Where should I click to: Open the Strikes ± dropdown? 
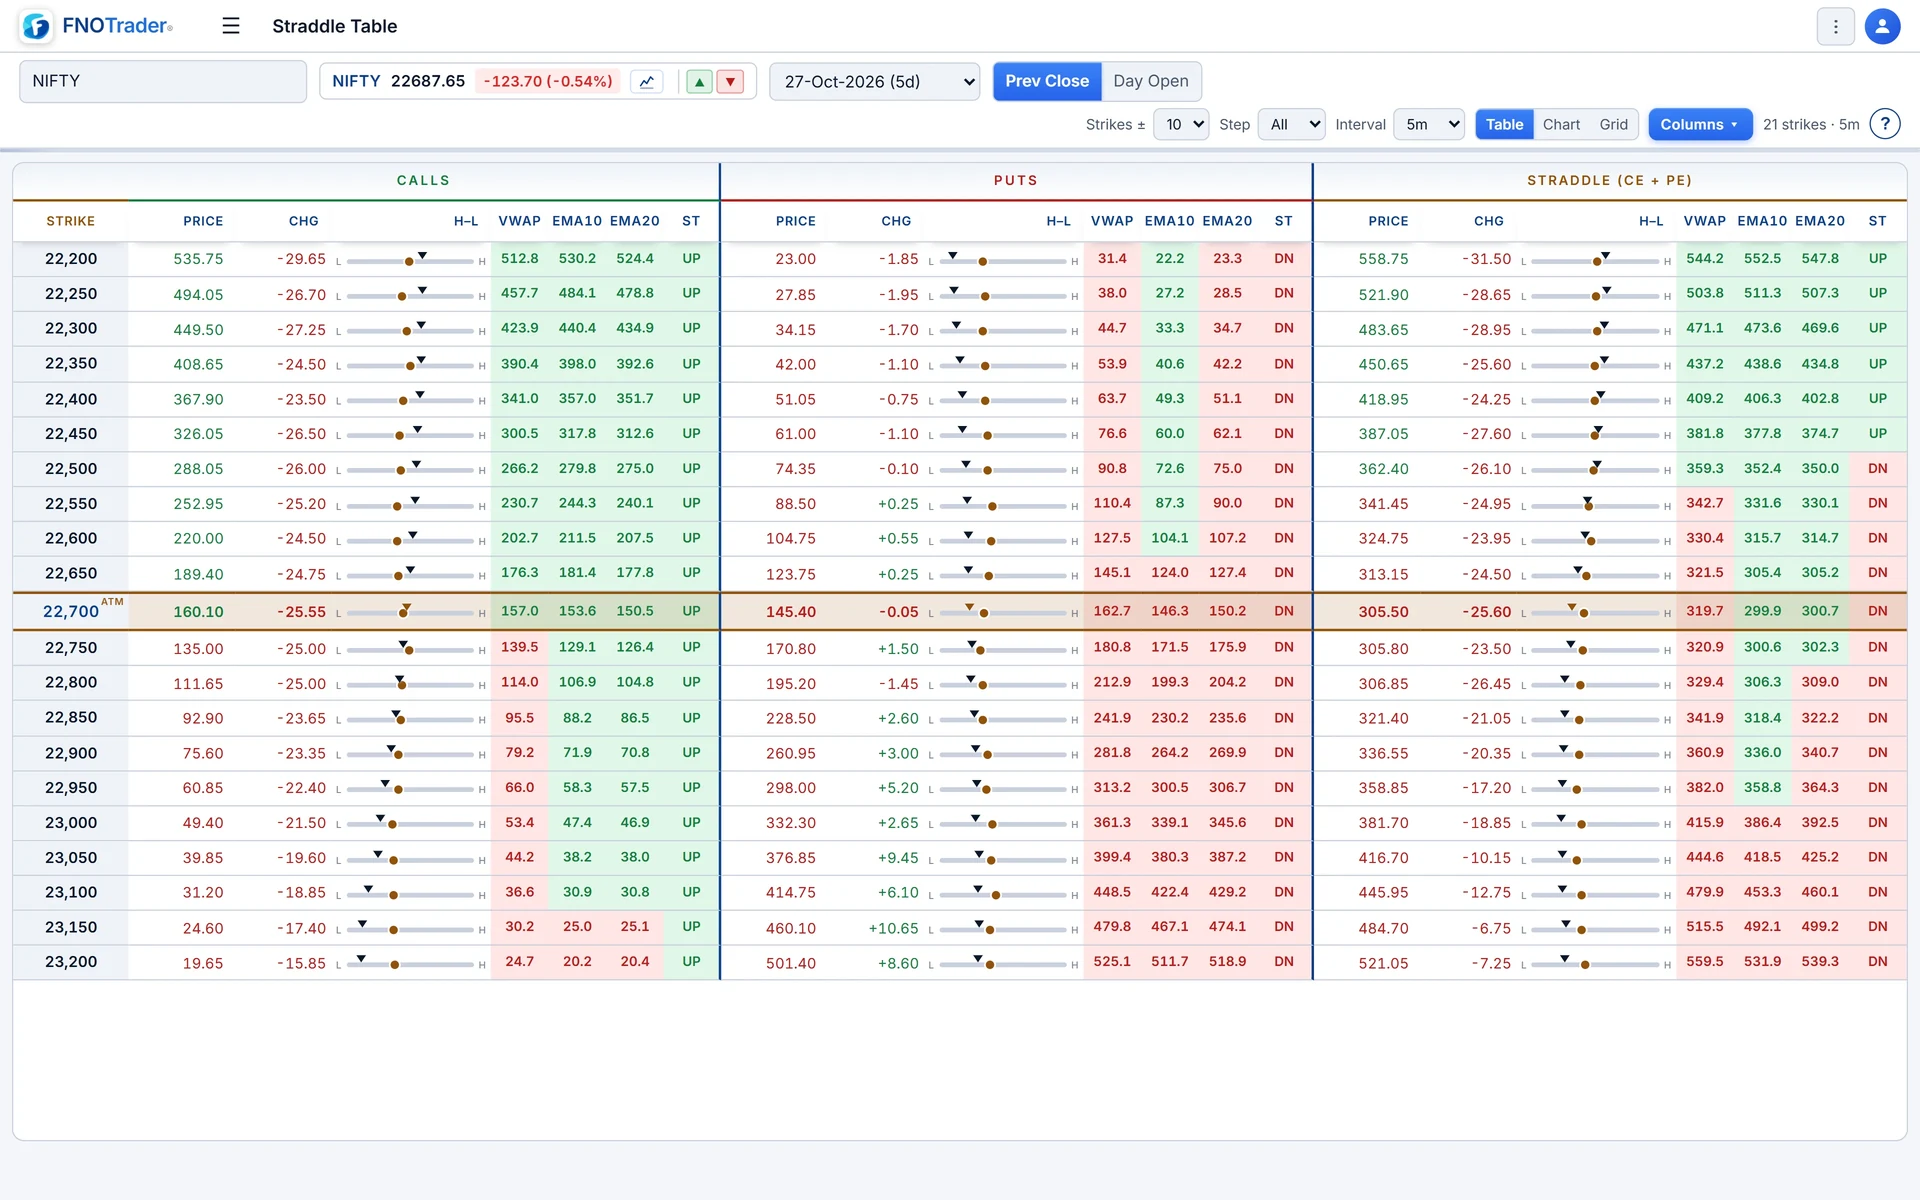pyautogui.click(x=1181, y=124)
